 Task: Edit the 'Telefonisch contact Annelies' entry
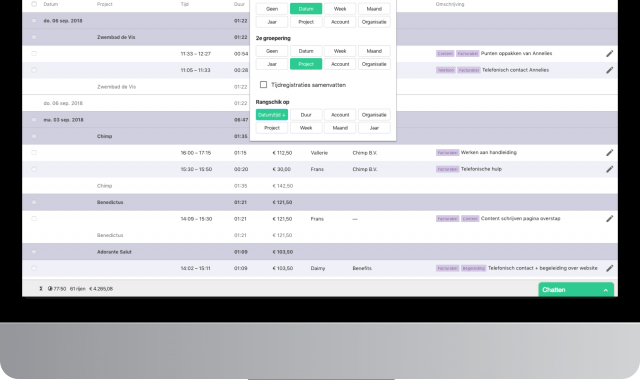point(609,70)
